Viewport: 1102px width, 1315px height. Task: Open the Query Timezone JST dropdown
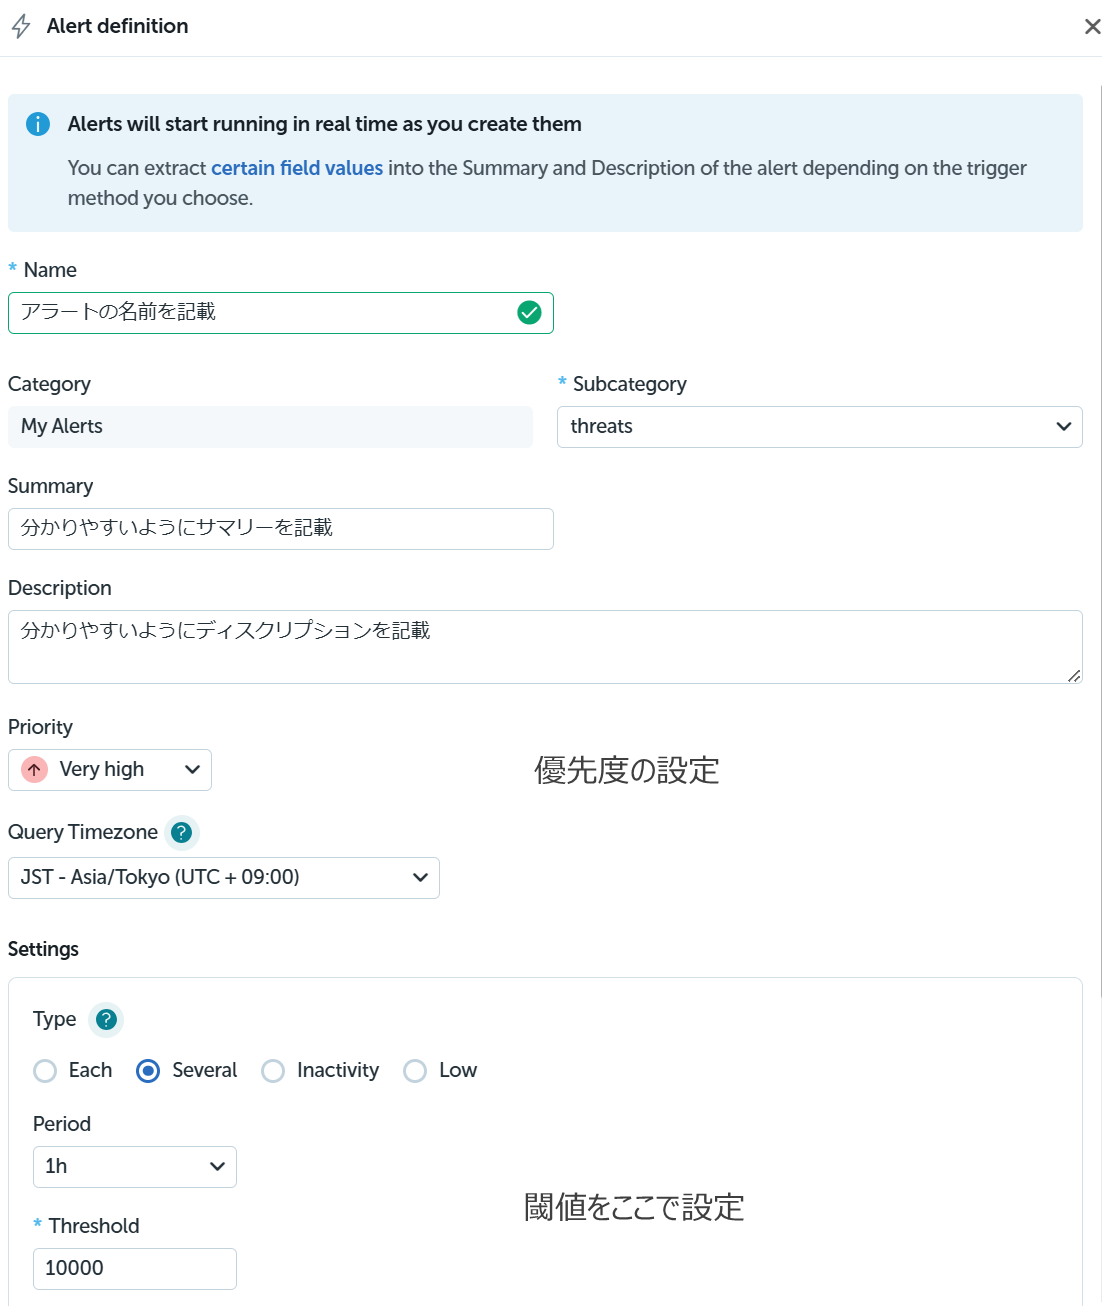(x=223, y=878)
